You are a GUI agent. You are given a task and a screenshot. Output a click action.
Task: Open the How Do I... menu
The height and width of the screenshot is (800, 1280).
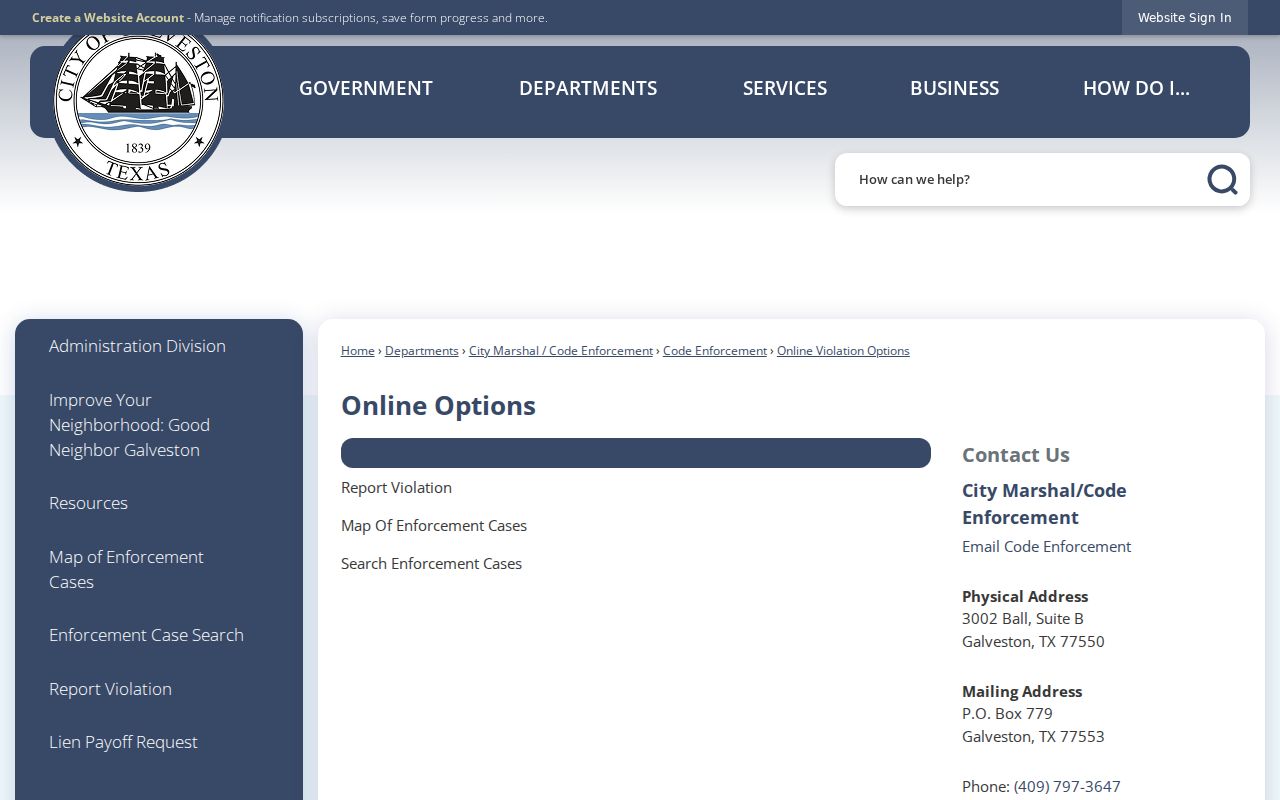tap(1136, 88)
